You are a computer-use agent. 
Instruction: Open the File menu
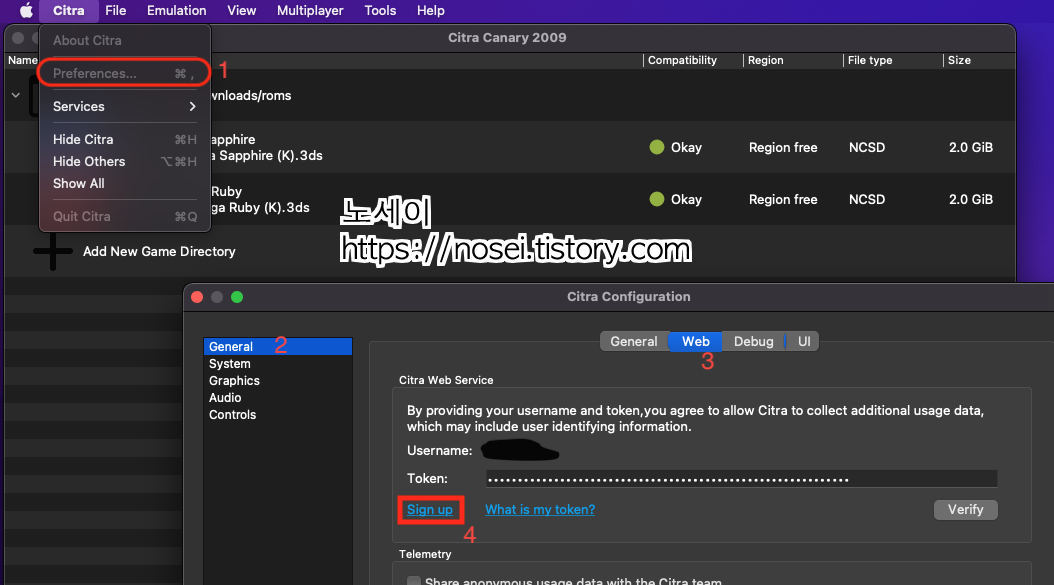point(116,10)
